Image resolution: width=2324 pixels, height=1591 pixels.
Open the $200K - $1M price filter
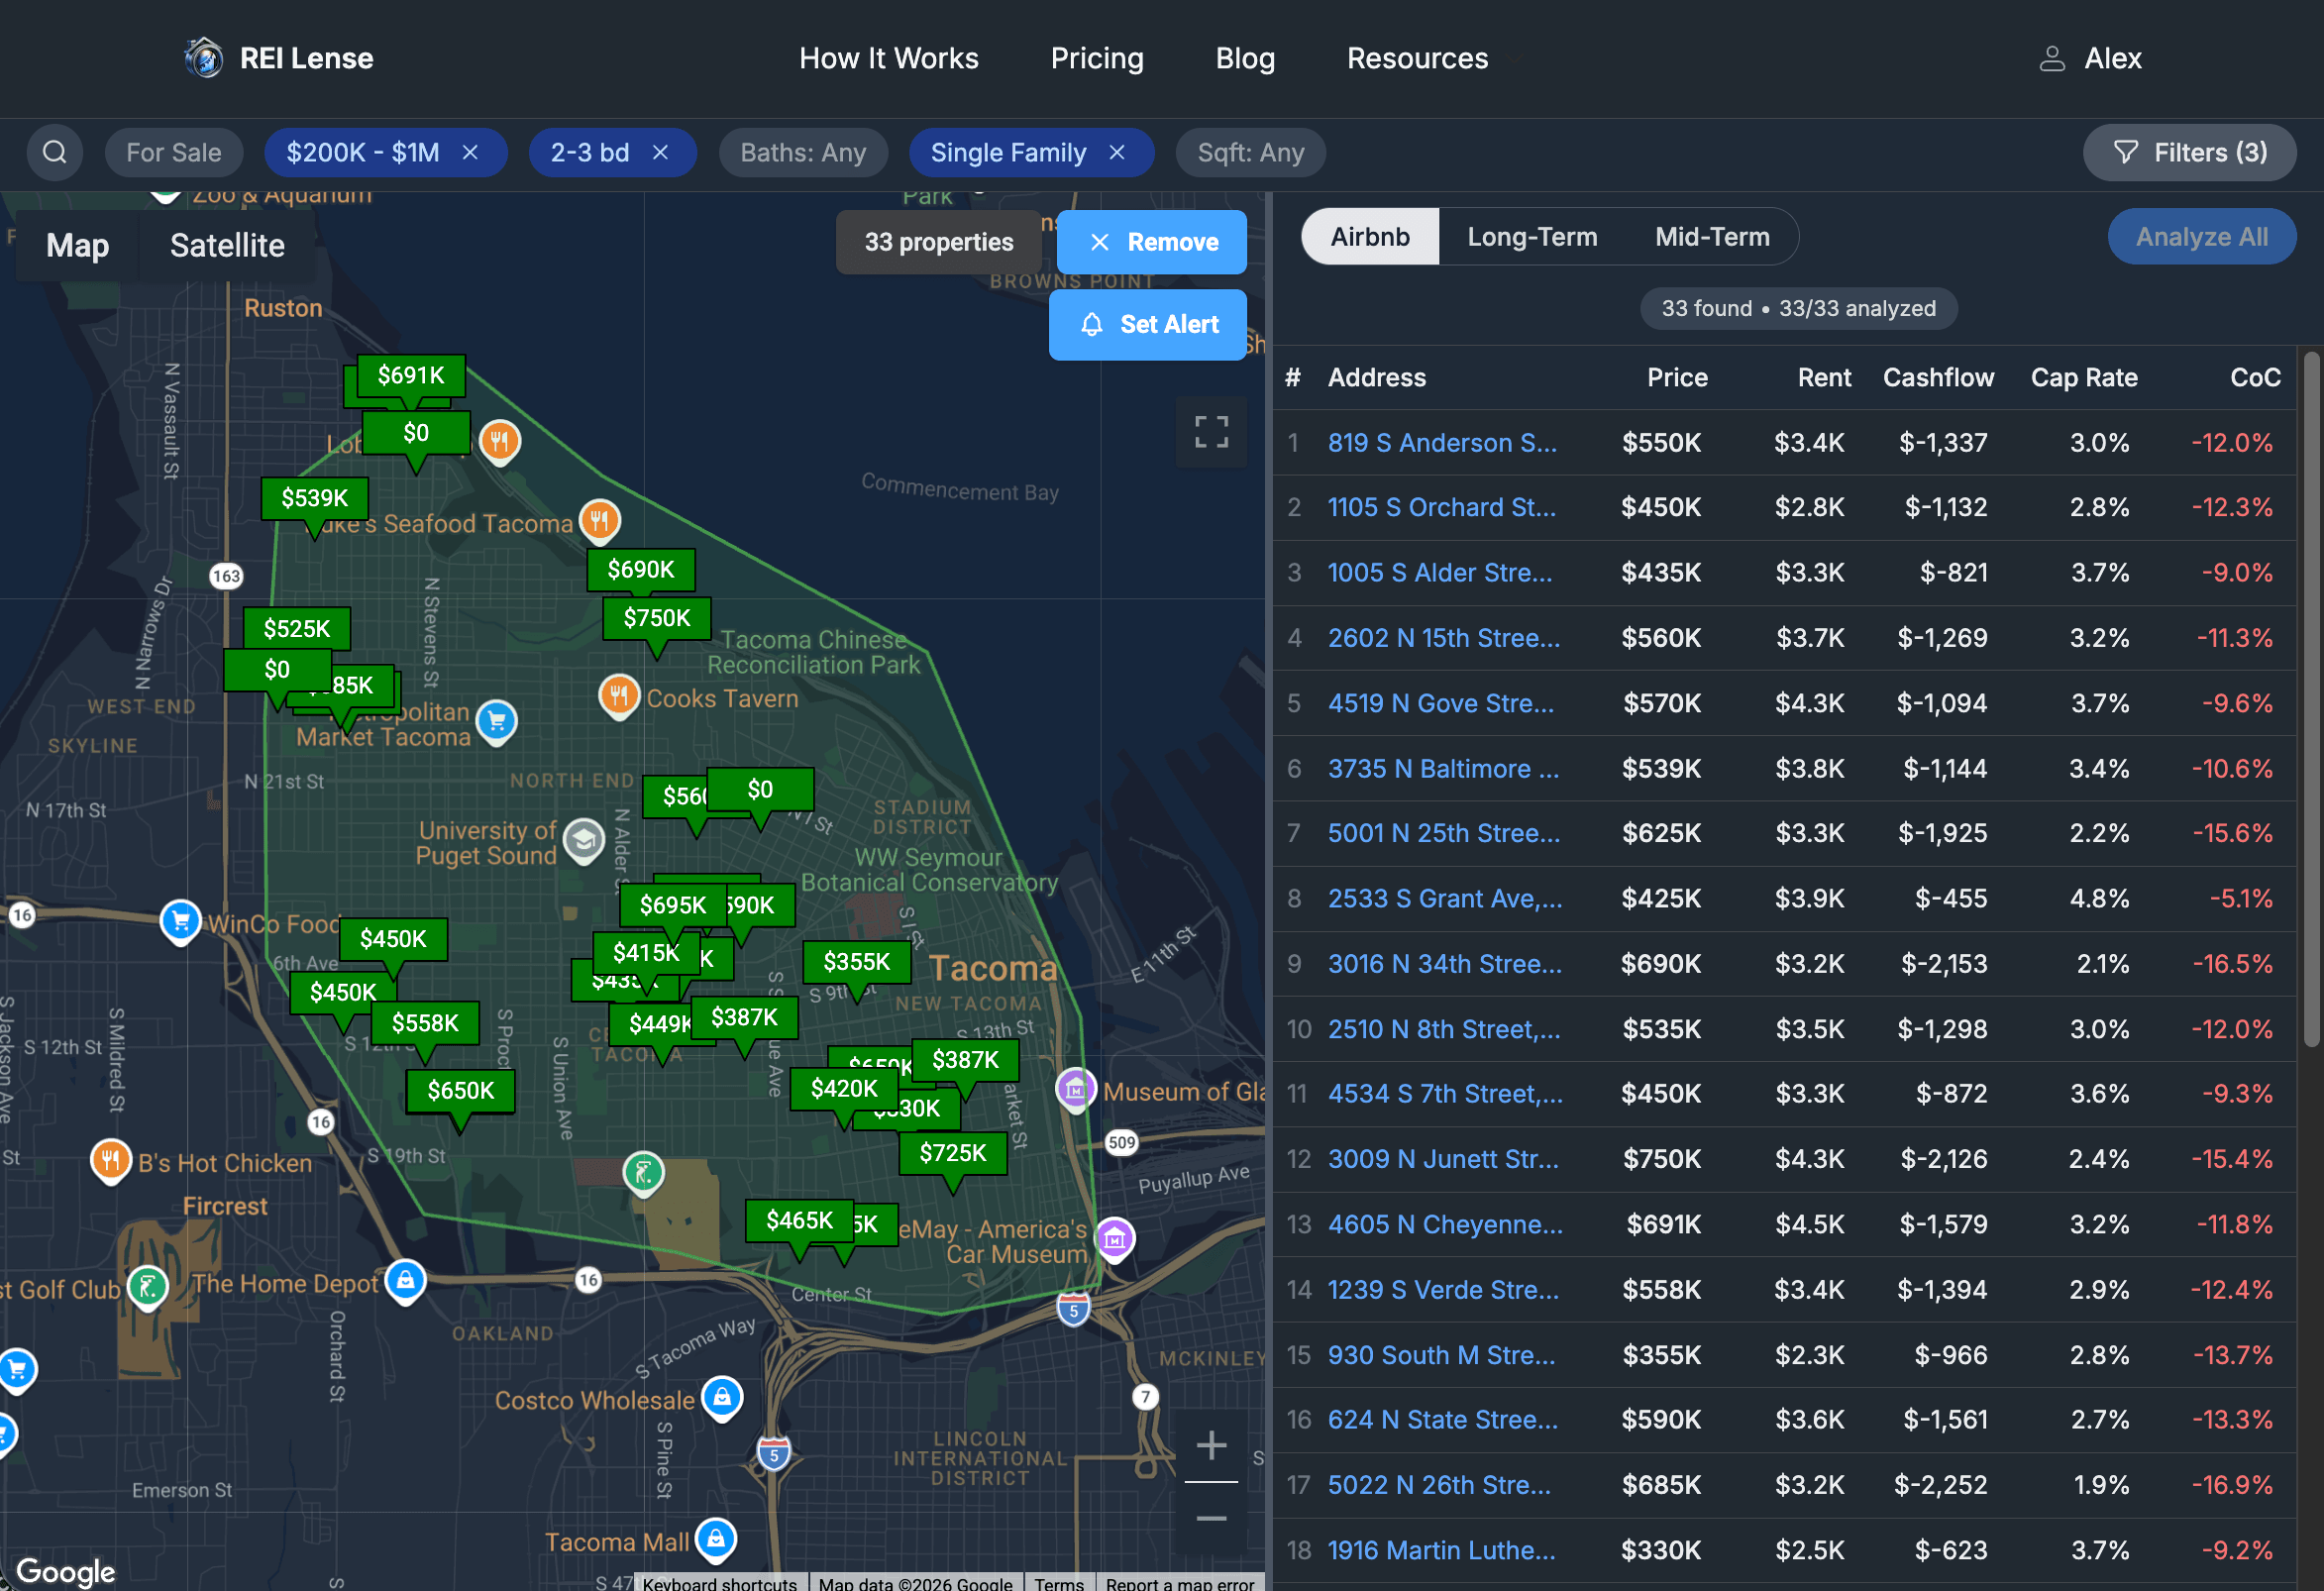[365, 152]
